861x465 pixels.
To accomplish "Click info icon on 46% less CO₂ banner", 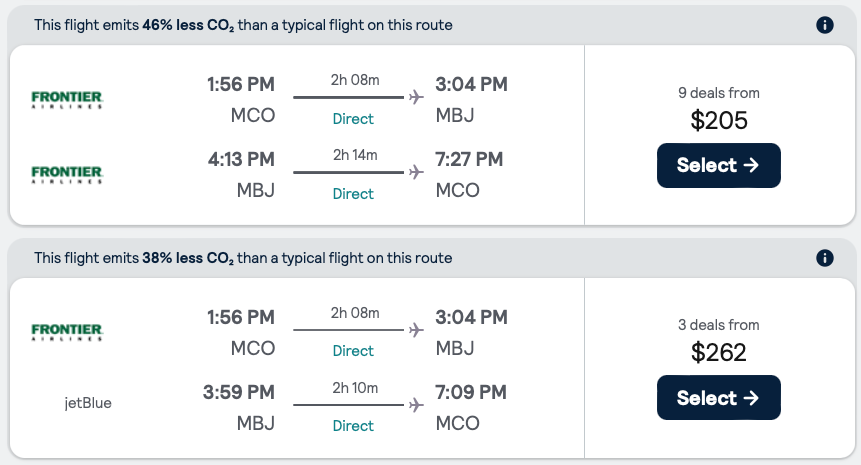I will click(x=825, y=25).
